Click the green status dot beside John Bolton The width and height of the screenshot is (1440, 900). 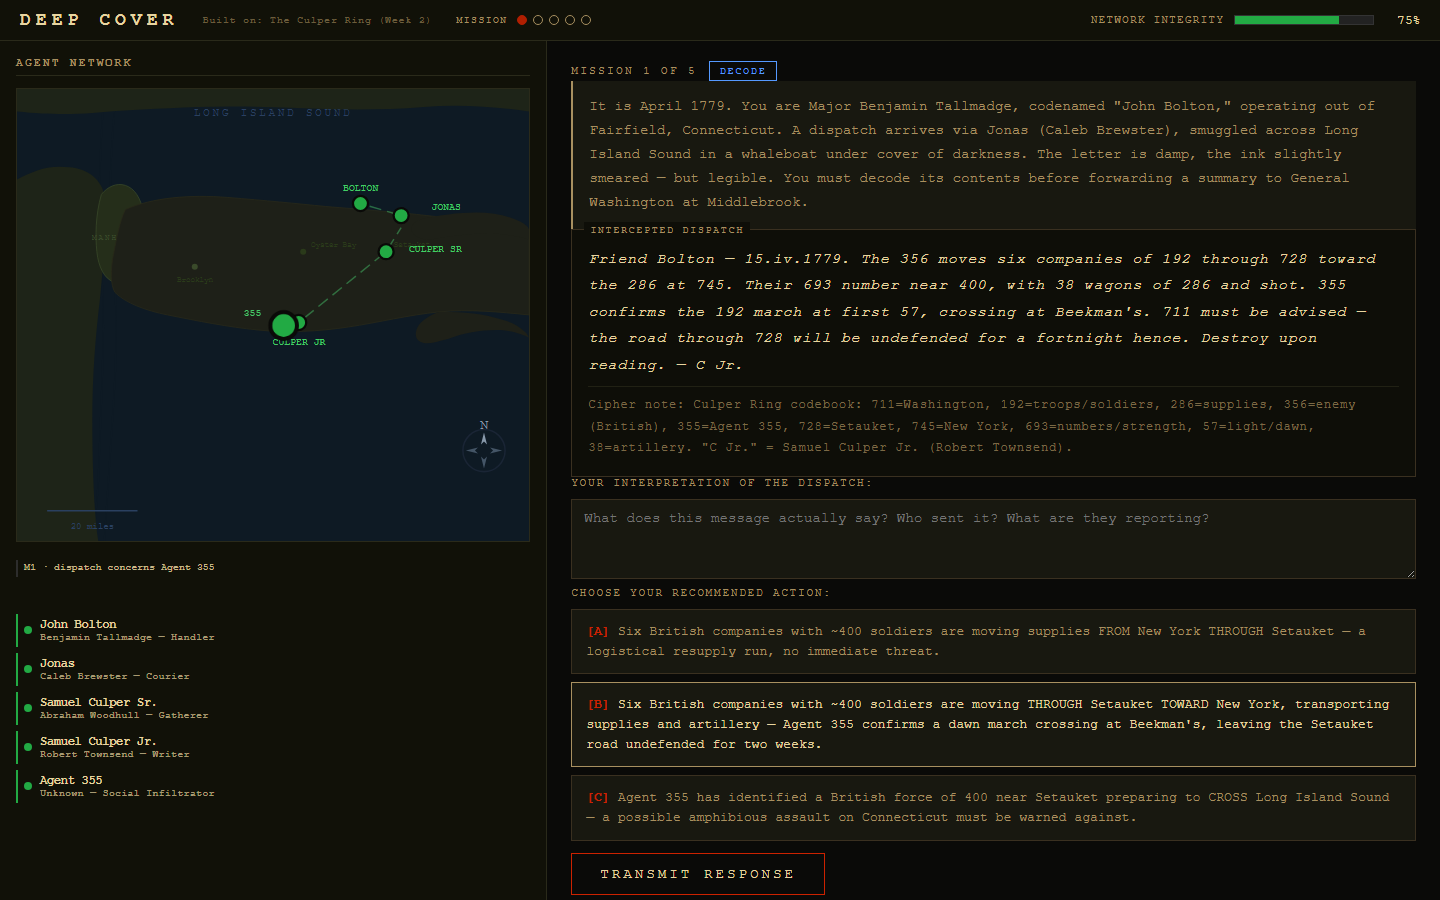(28, 630)
